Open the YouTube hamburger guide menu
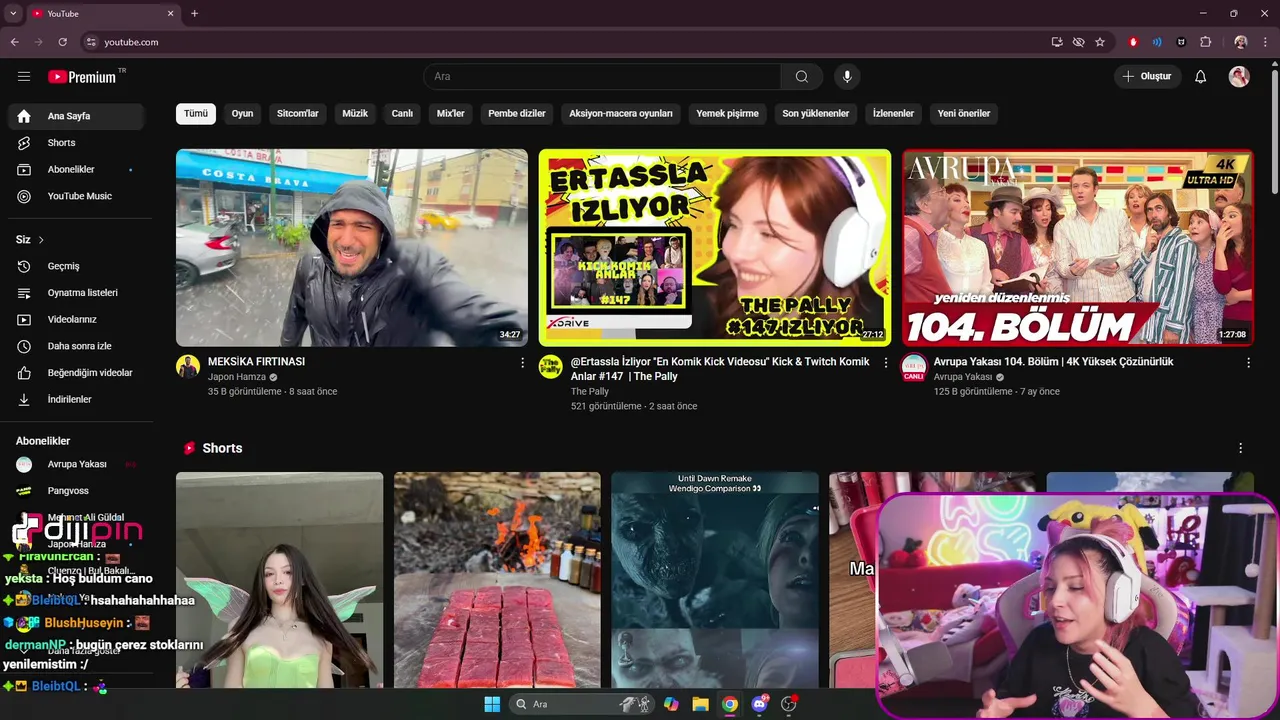Viewport: 1280px width, 720px height. [24, 77]
